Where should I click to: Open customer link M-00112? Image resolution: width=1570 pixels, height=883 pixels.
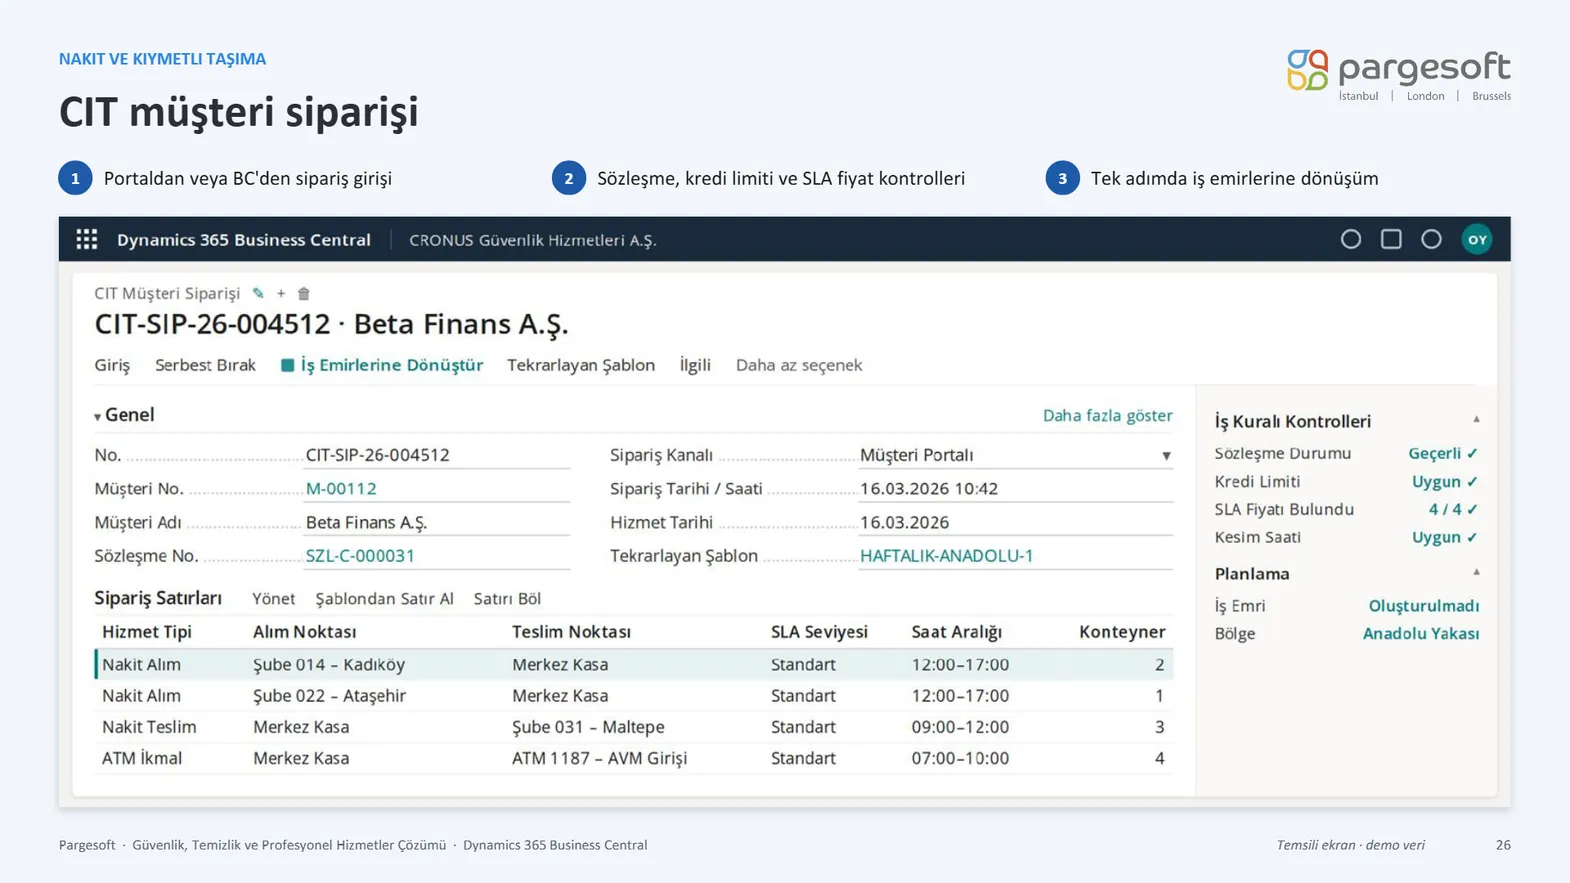coord(341,488)
